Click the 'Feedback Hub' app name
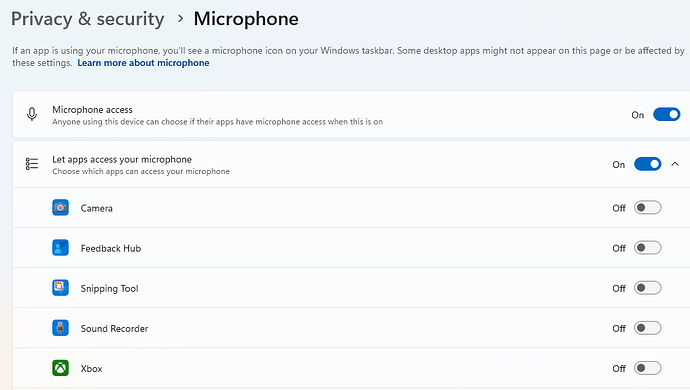 tap(111, 248)
